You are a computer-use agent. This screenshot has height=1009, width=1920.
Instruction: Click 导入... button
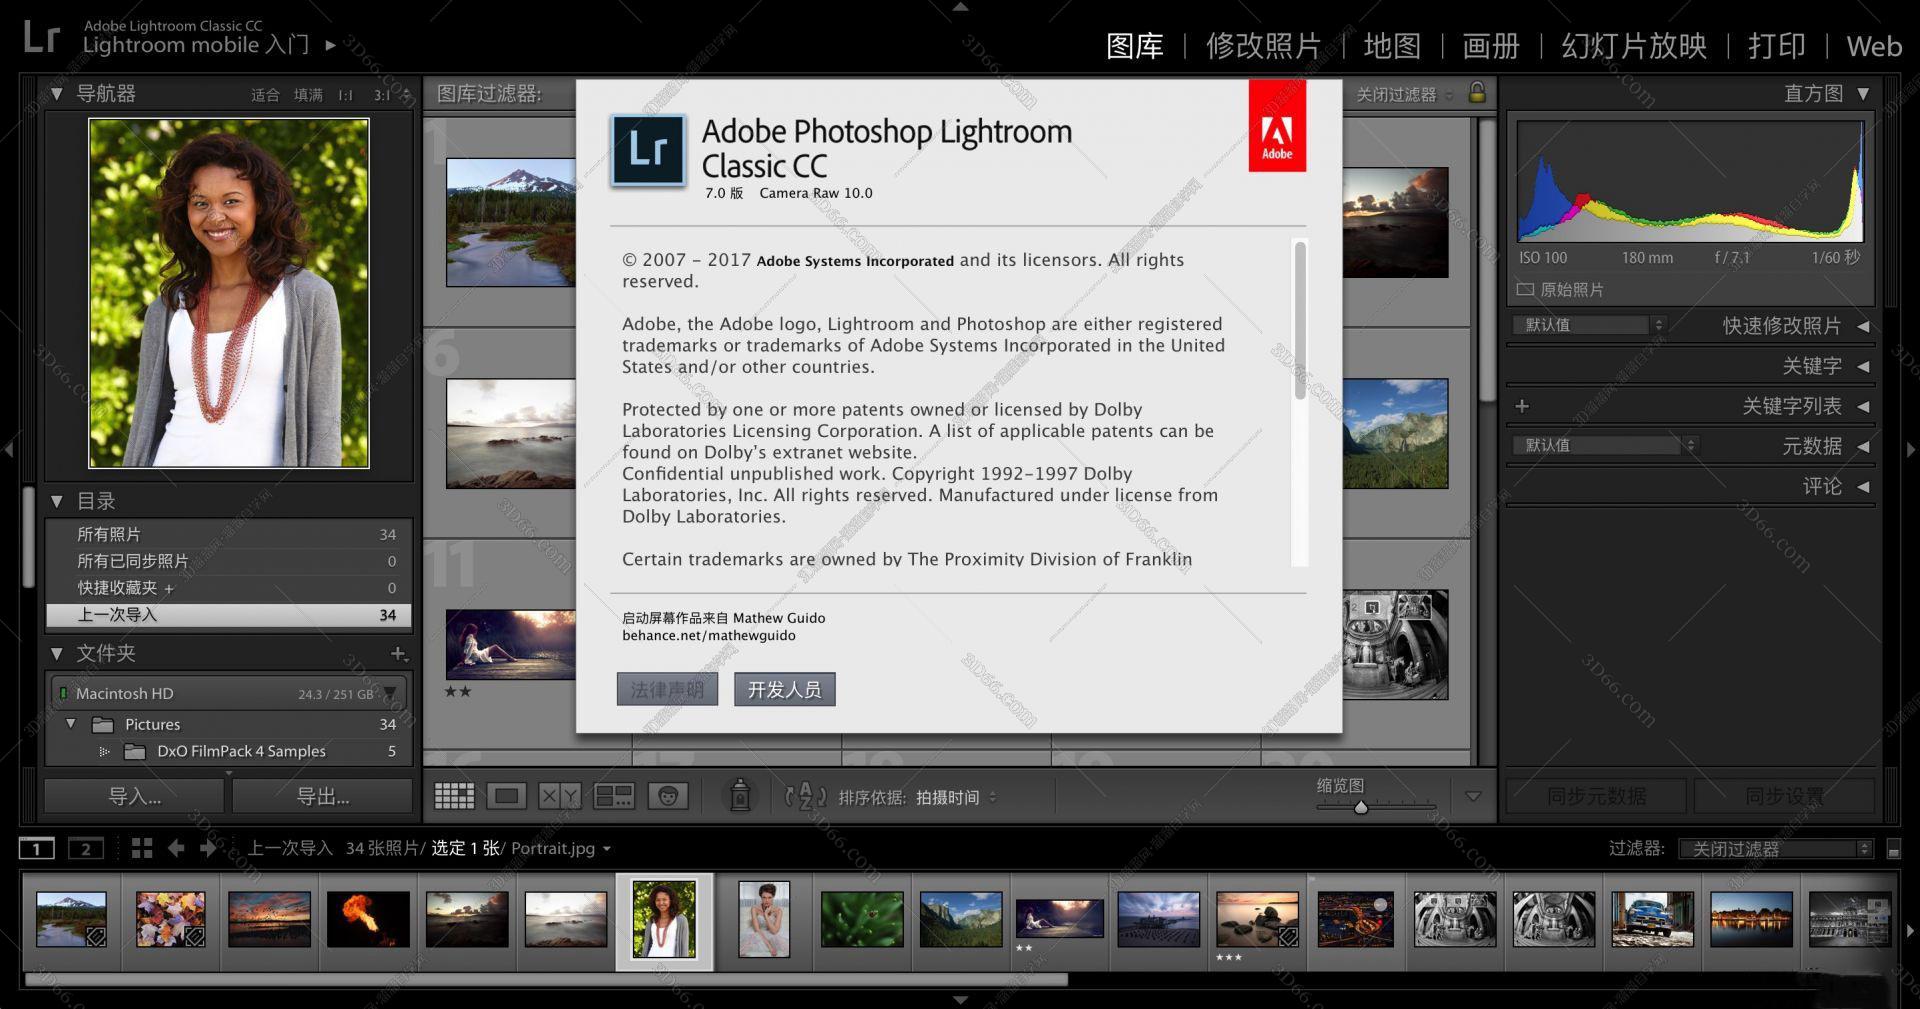(134, 796)
